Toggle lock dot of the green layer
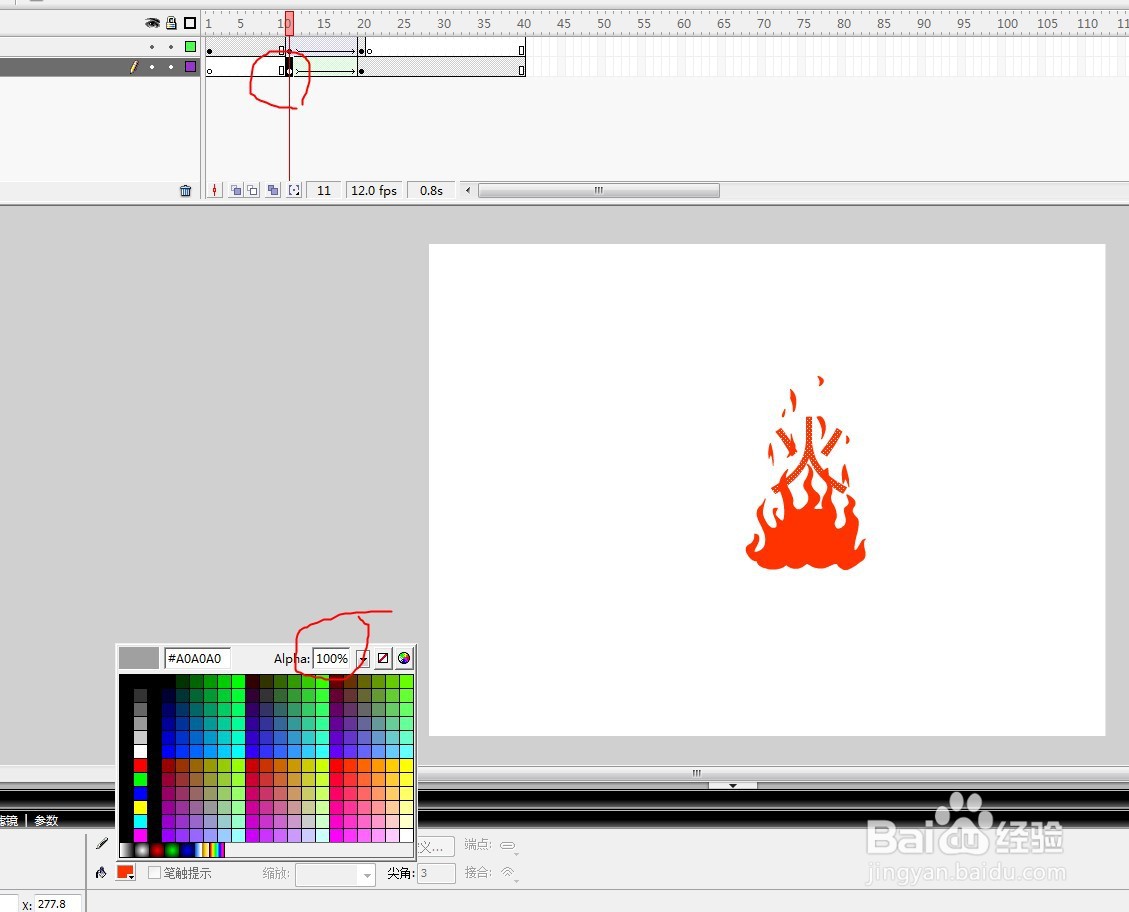The height and width of the screenshot is (912, 1129). click(x=171, y=47)
